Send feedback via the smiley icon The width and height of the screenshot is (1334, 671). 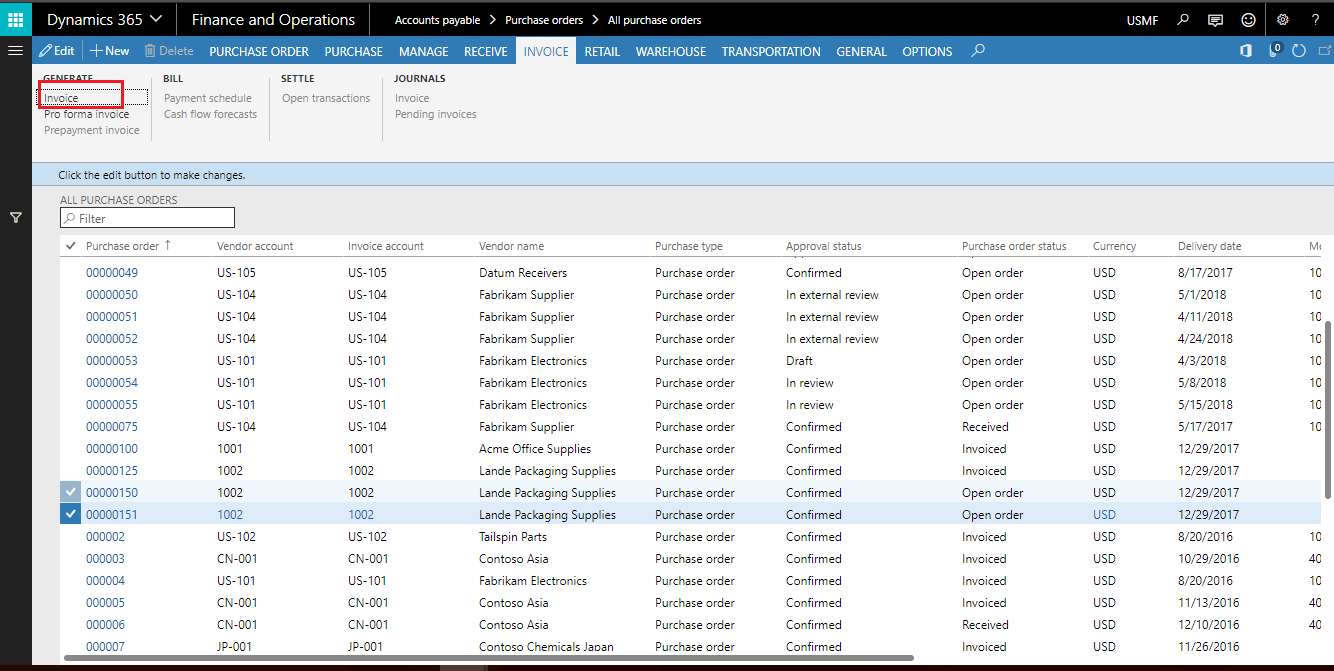pyautogui.click(x=1248, y=18)
